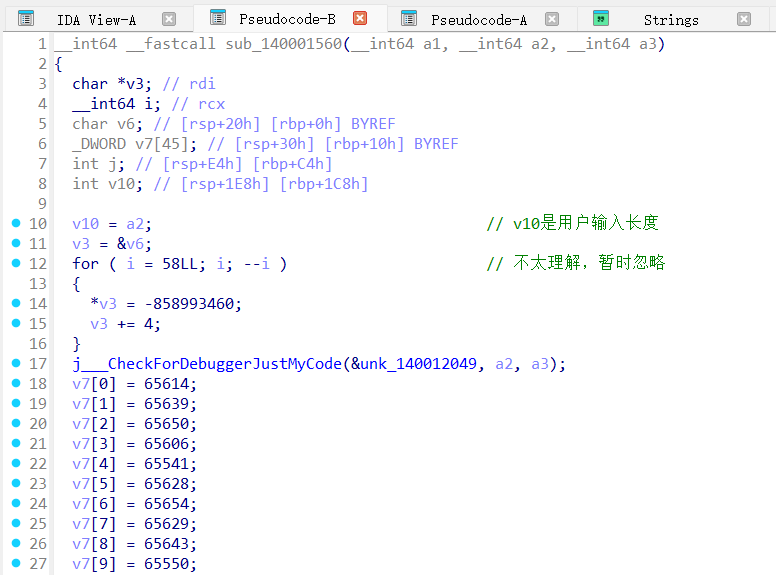Screen dimensions: 776x575
Task: Toggle breakpoint dot on line 12
Action: click(x=16, y=263)
